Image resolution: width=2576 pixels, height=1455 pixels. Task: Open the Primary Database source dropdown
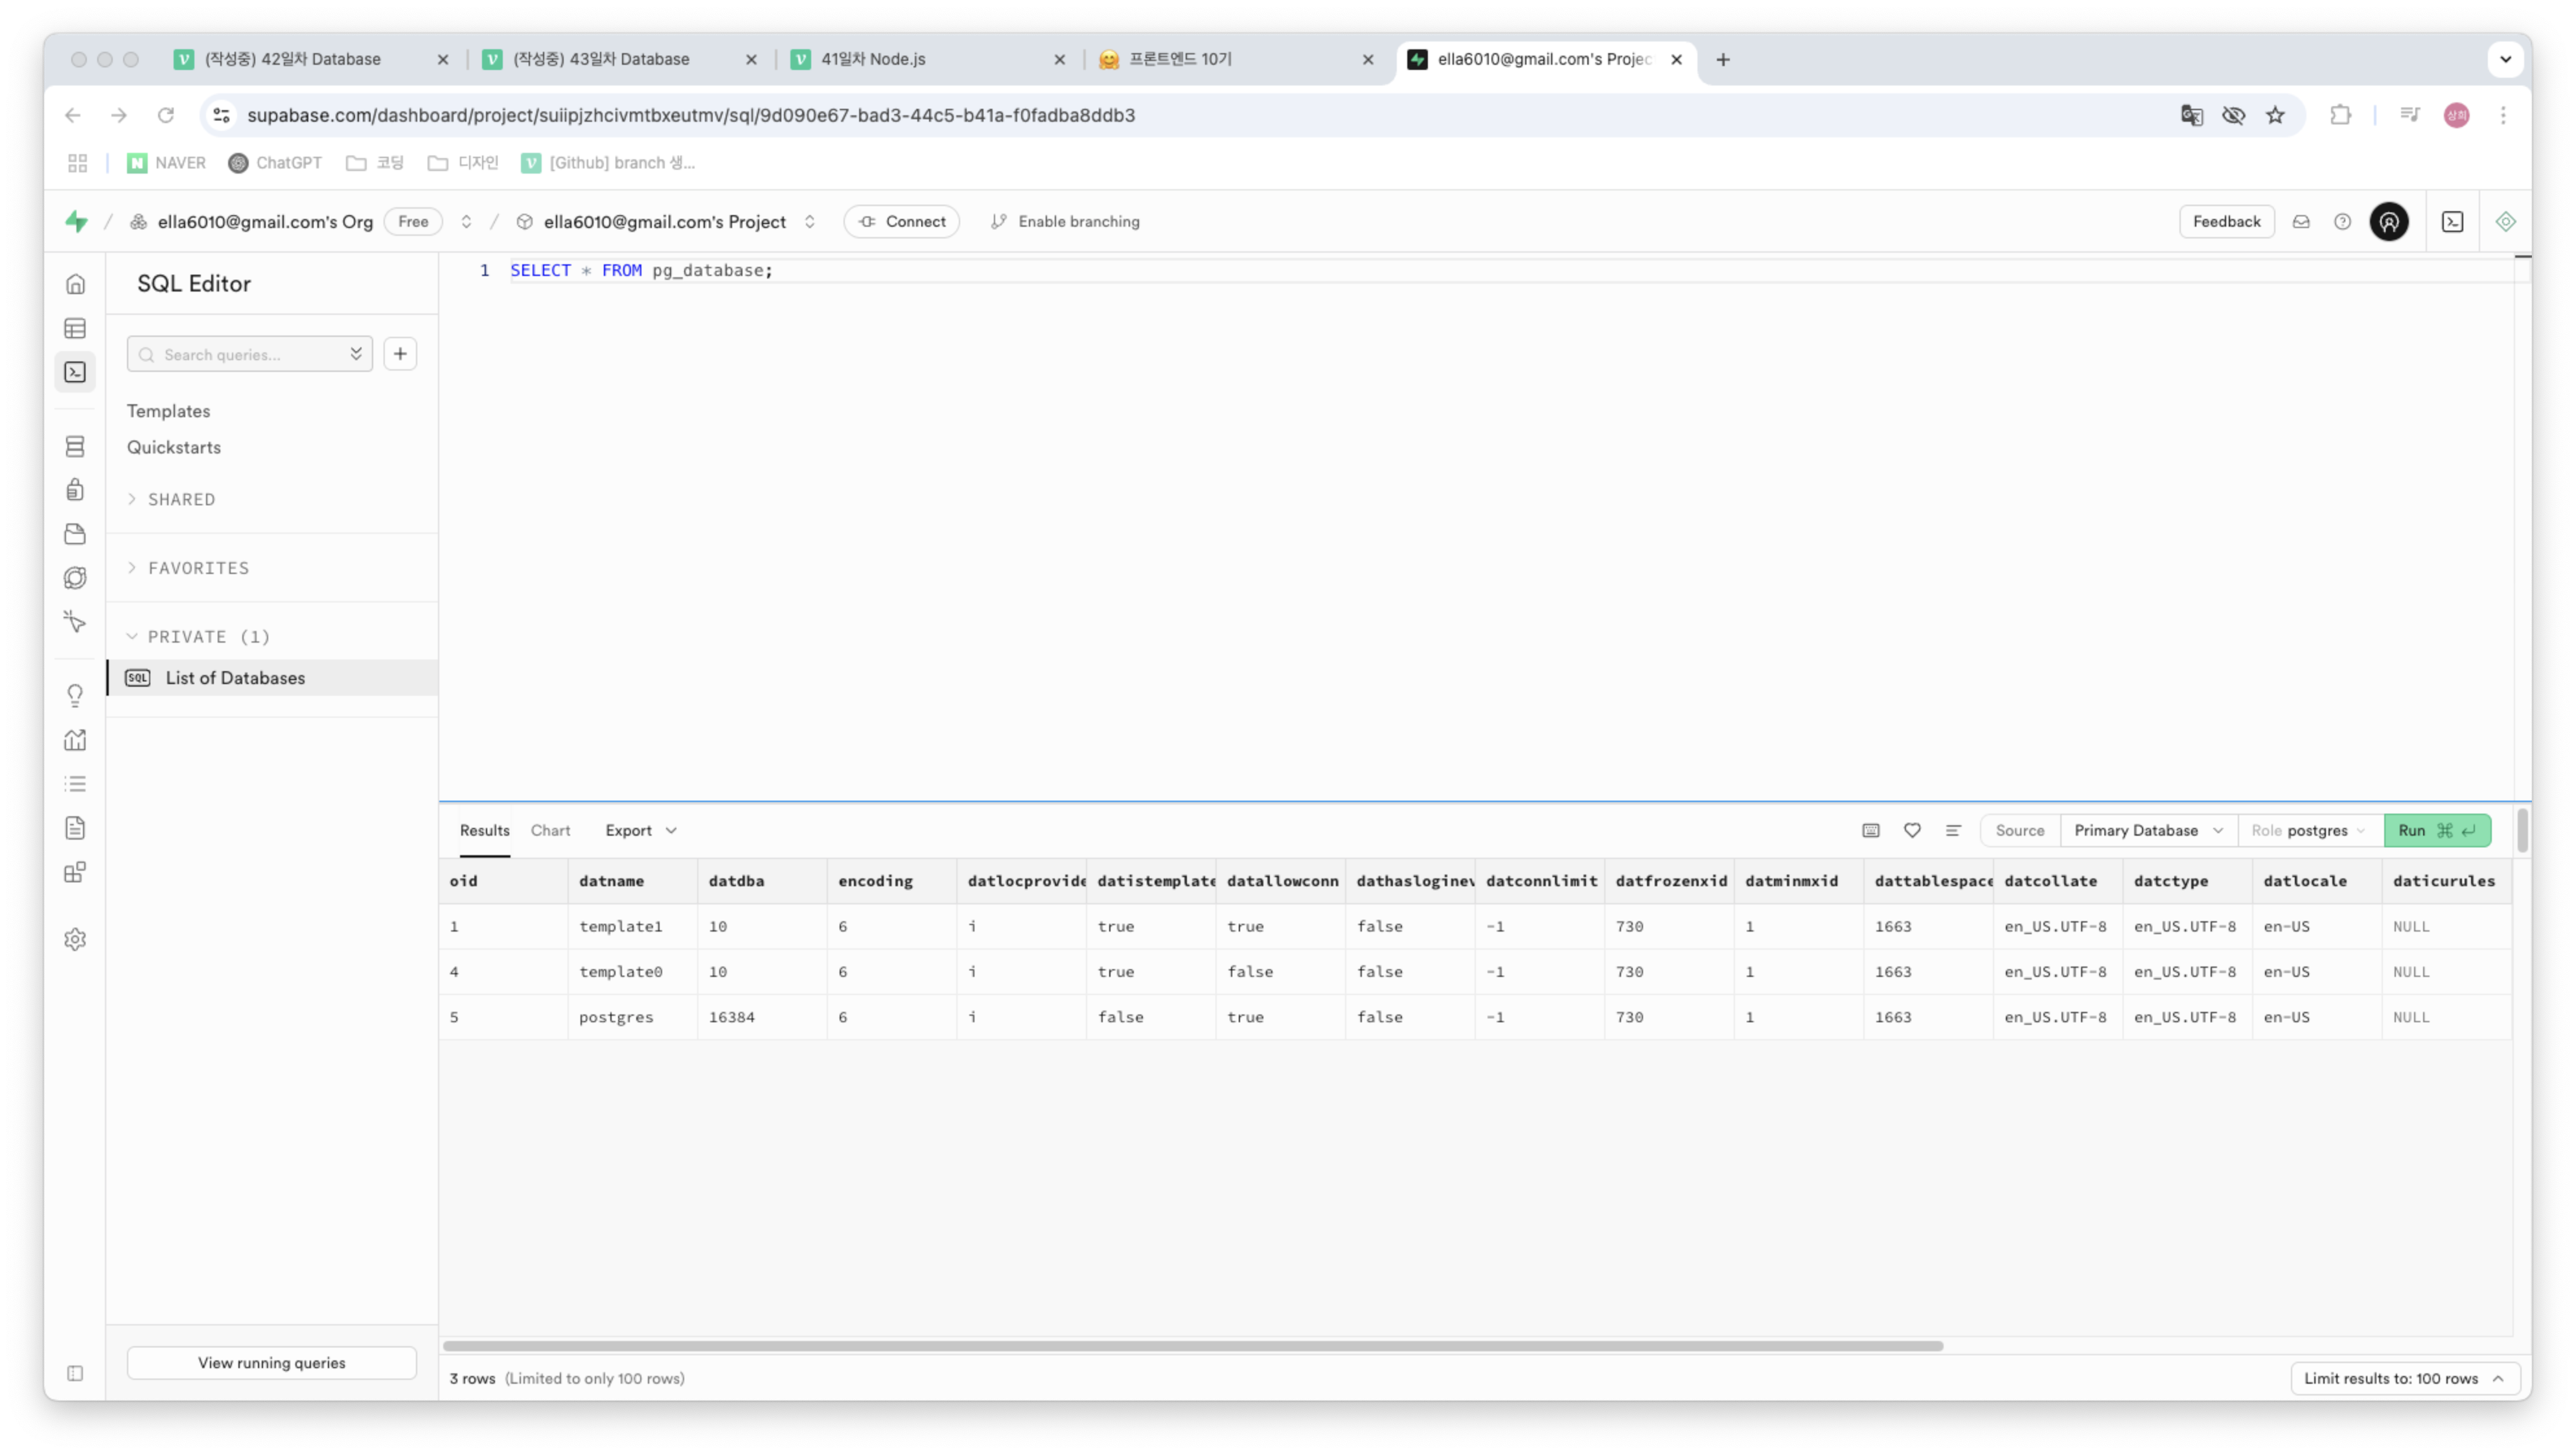(2148, 830)
